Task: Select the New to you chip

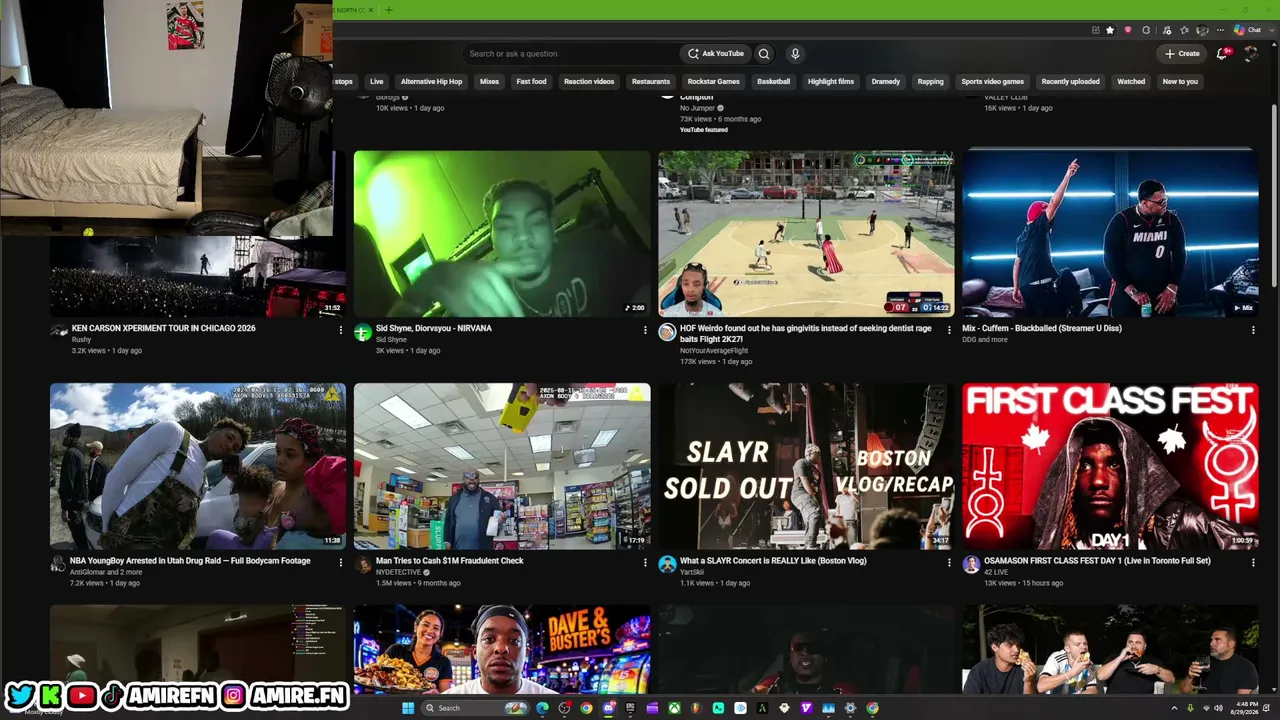Action: click(1180, 82)
